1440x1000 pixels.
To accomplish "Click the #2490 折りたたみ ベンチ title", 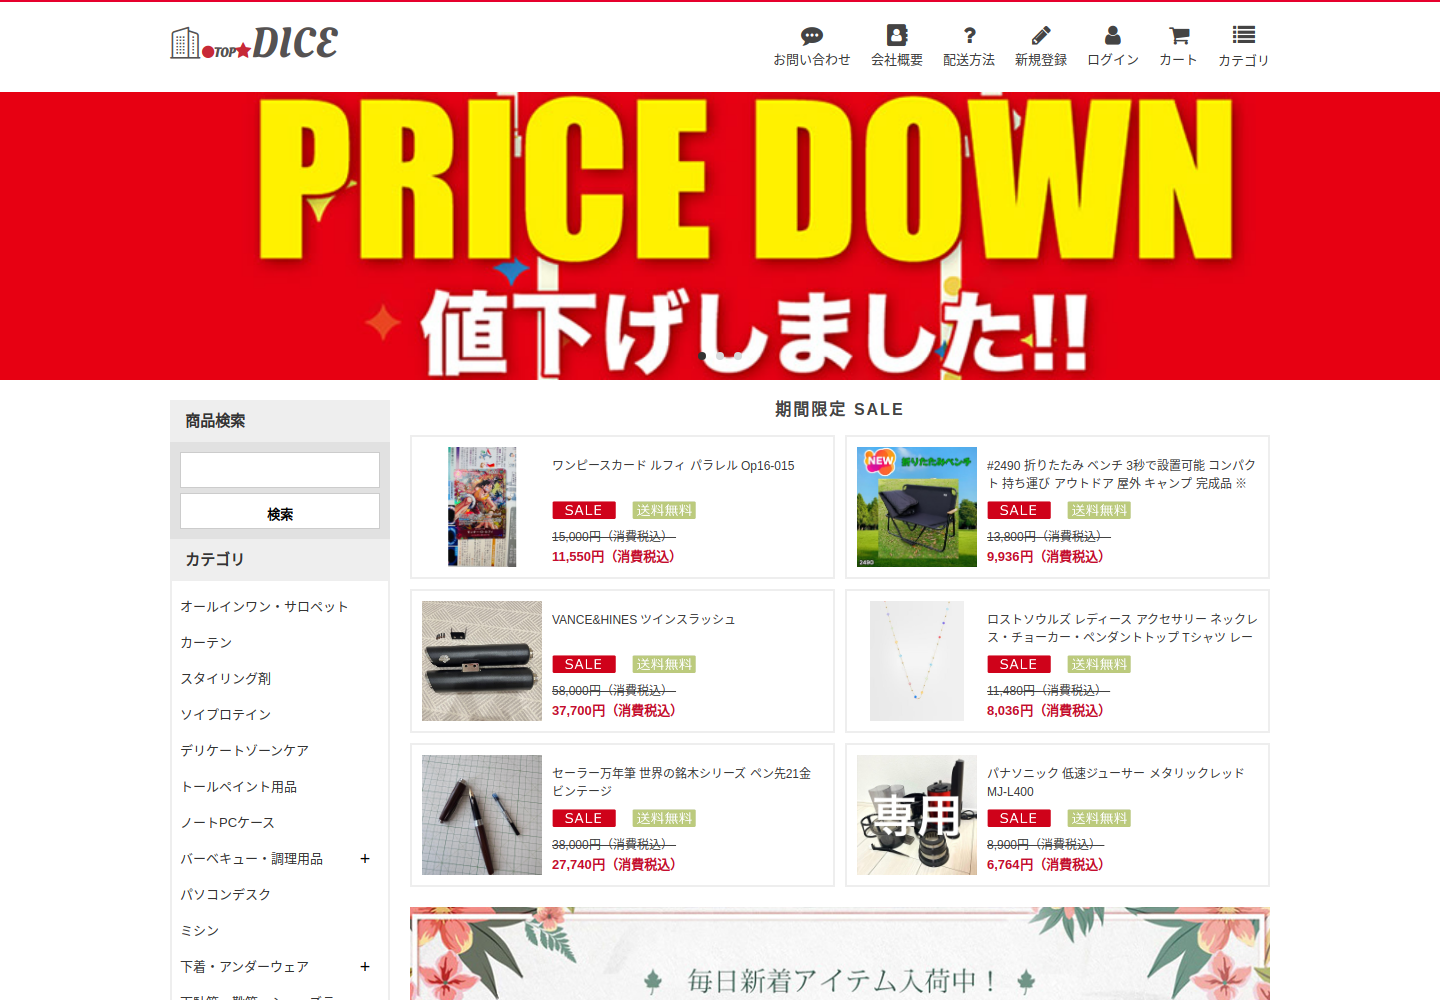I will (1122, 475).
